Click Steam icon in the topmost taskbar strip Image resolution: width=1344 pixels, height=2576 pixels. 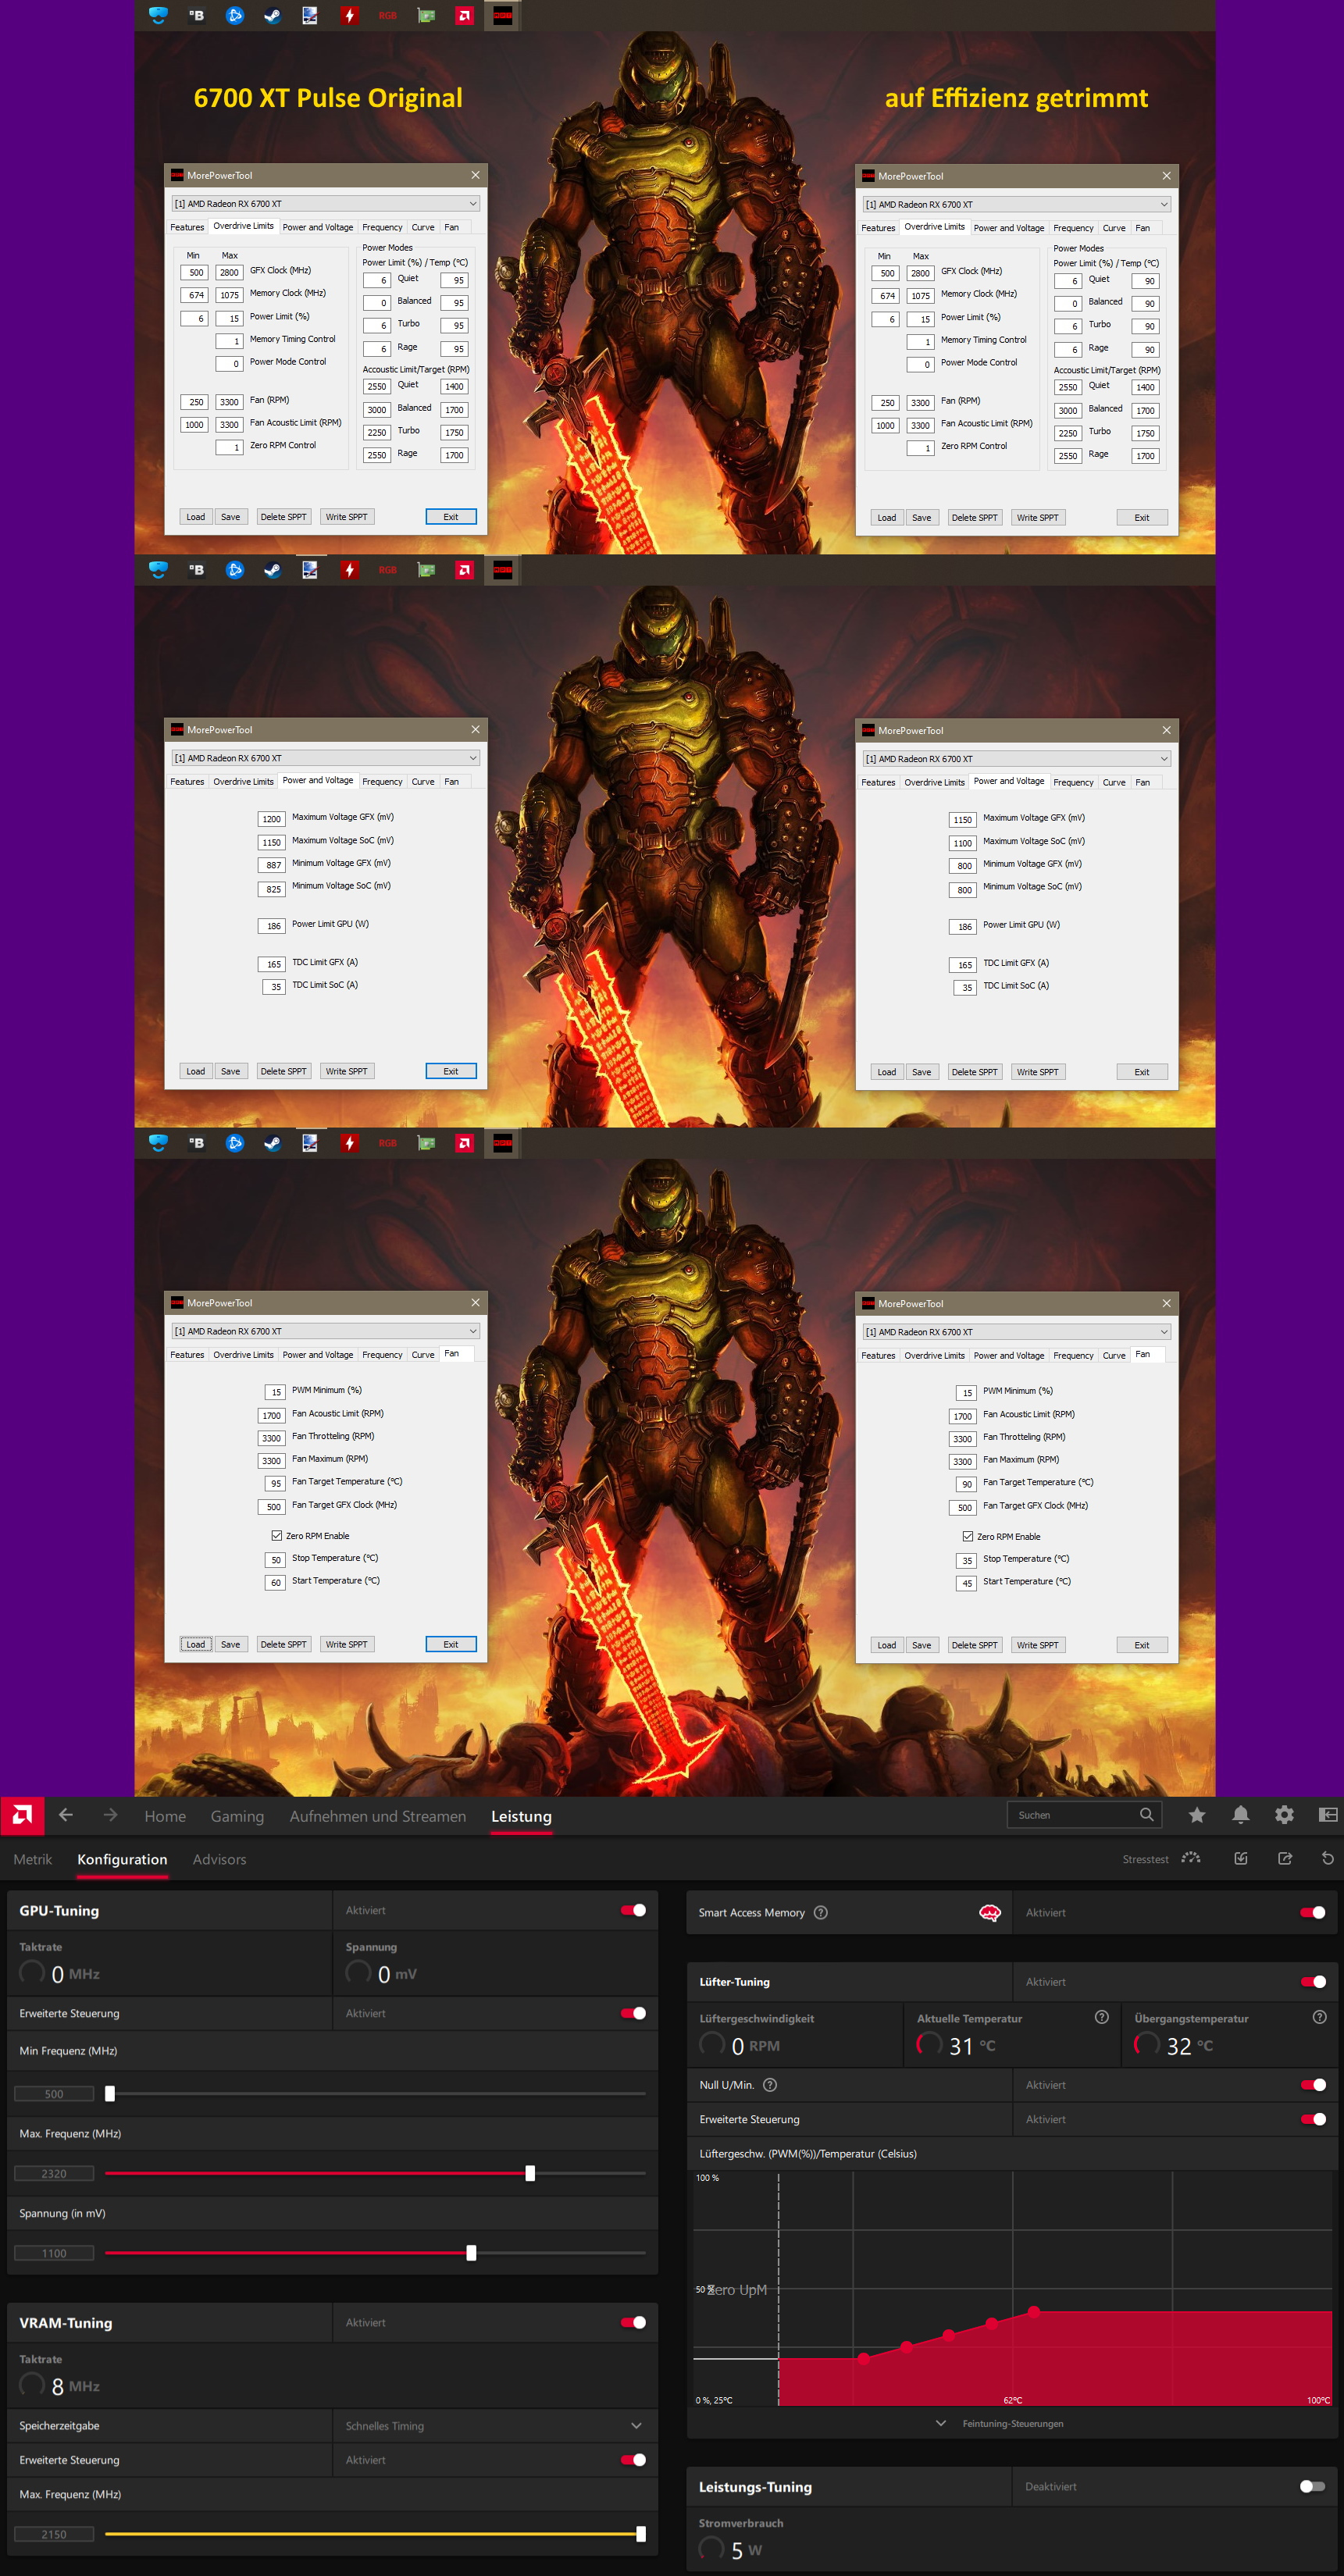coord(272,15)
